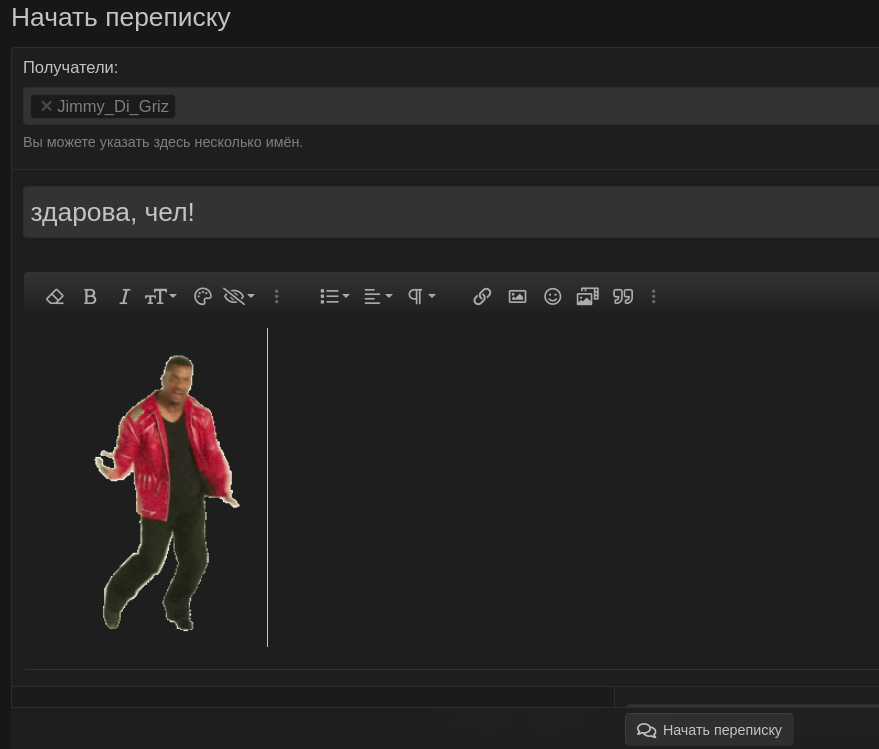Click the insert link icon

pos(482,297)
